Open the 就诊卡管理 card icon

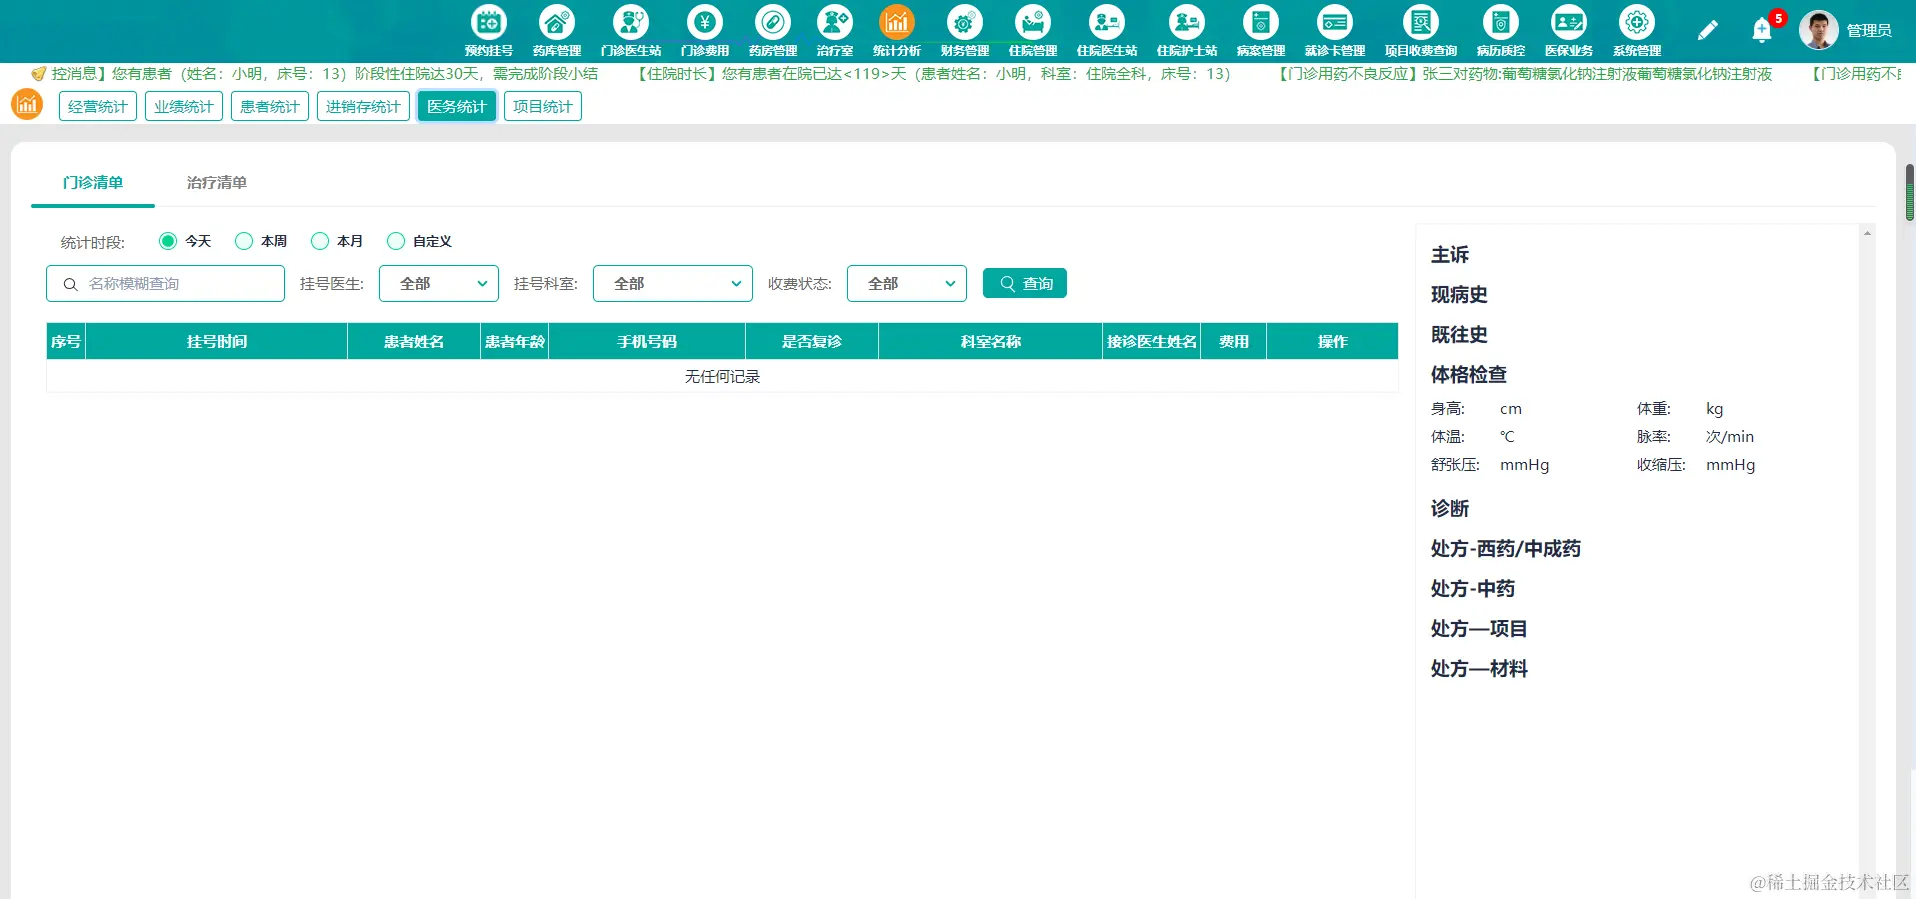(1334, 22)
